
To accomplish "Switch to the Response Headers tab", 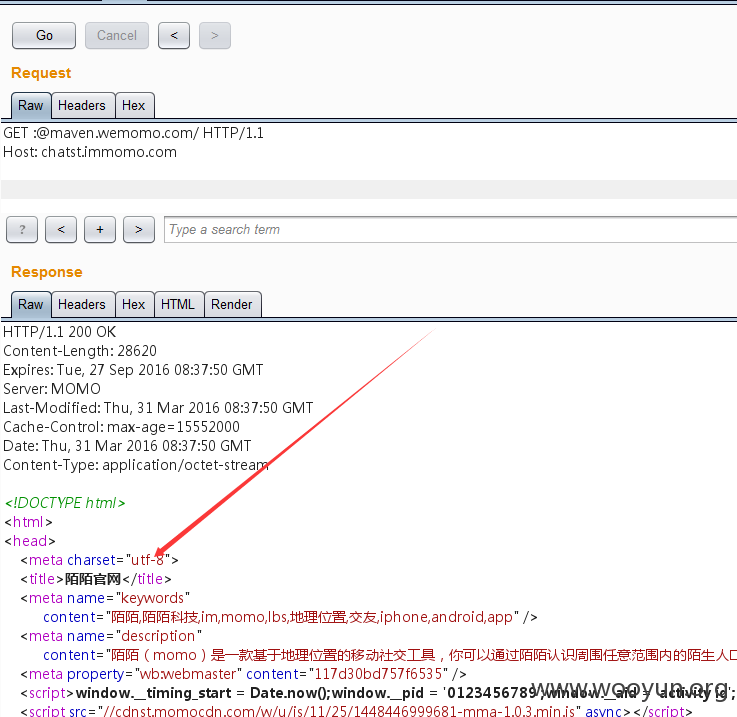I will (x=82, y=304).
